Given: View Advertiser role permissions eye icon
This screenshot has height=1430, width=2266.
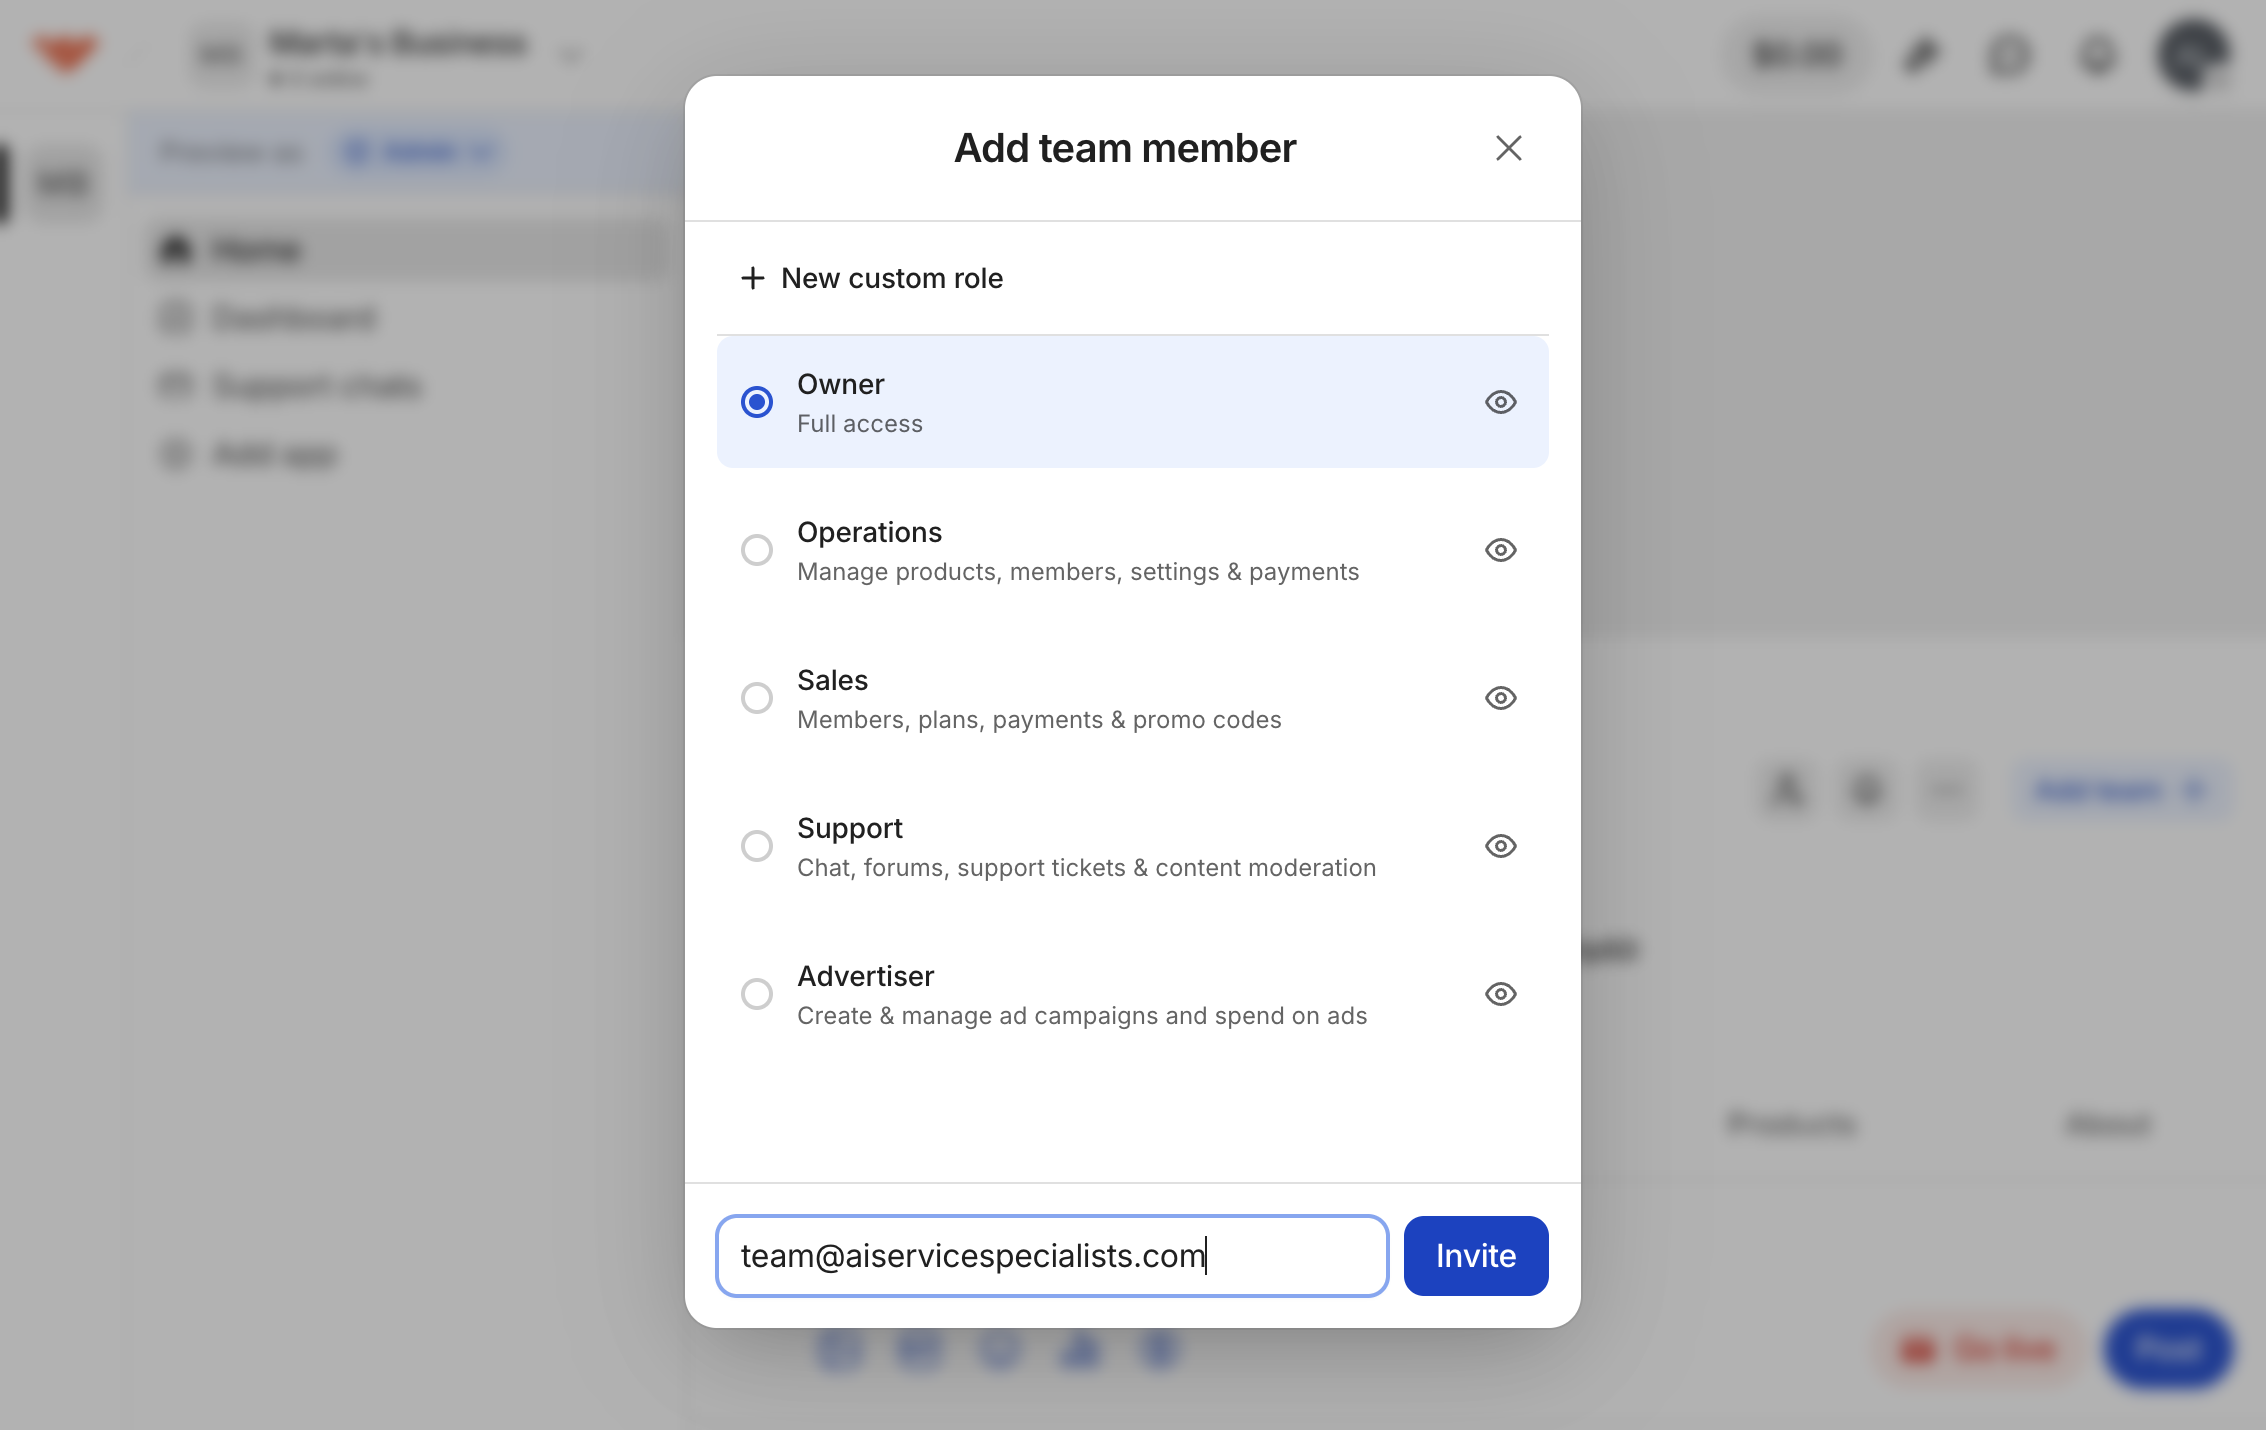Looking at the screenshot, I should [x=1501, y=994].
